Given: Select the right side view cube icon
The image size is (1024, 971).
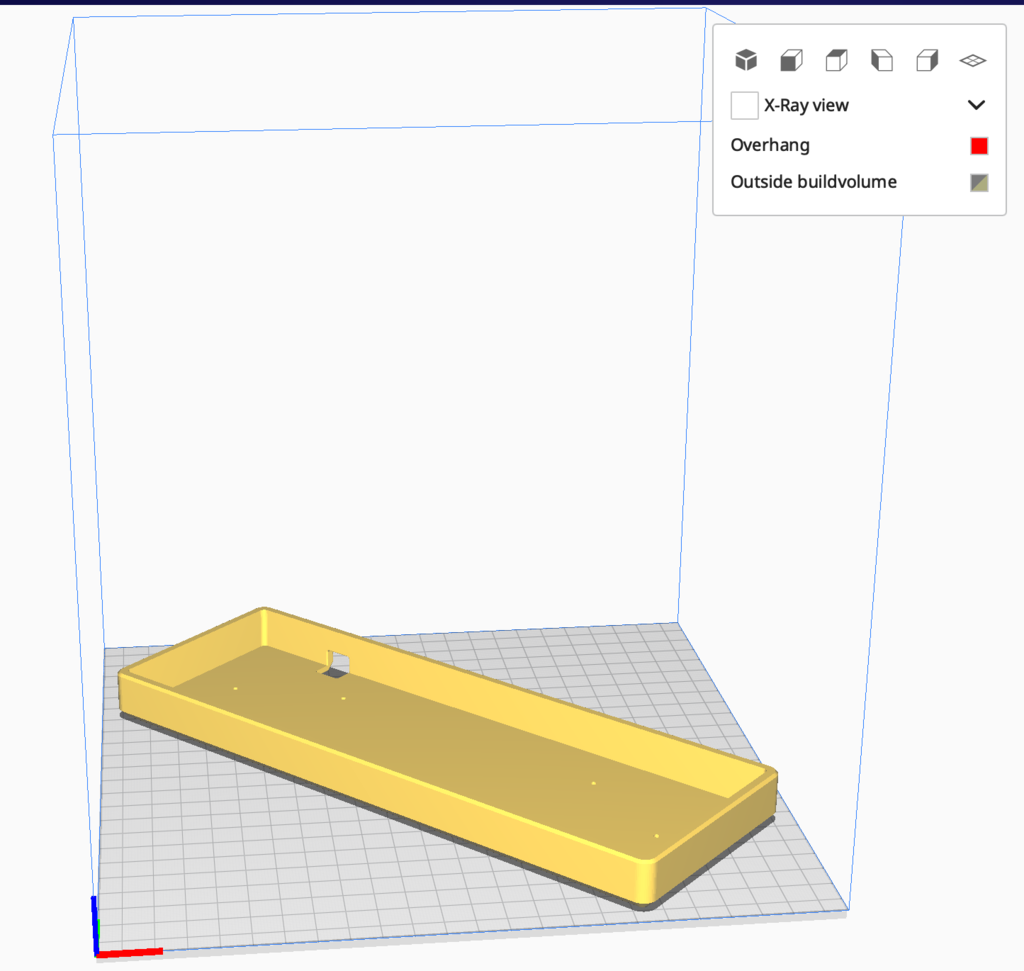Looking at the screenshot, I should 927,60.
